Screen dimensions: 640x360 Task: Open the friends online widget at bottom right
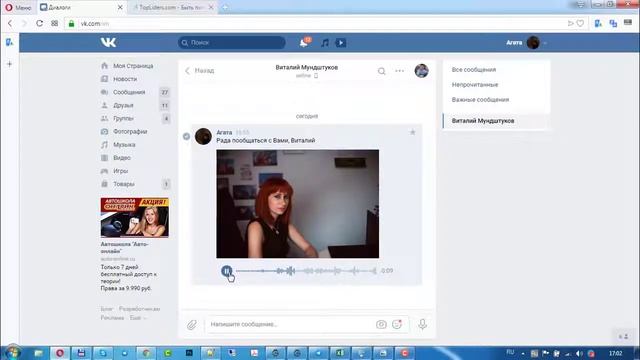click(623, 336)
